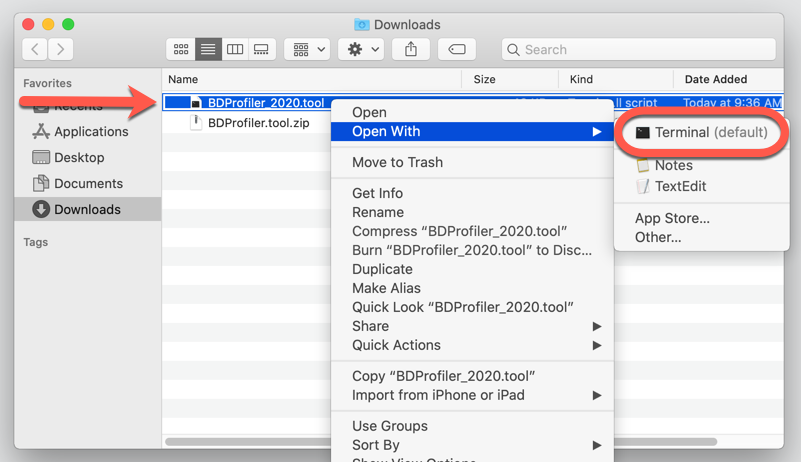Click the Terminal app icon in submenu
The width and height of the screenshot is (801, 462).
(x=643, y=133)
